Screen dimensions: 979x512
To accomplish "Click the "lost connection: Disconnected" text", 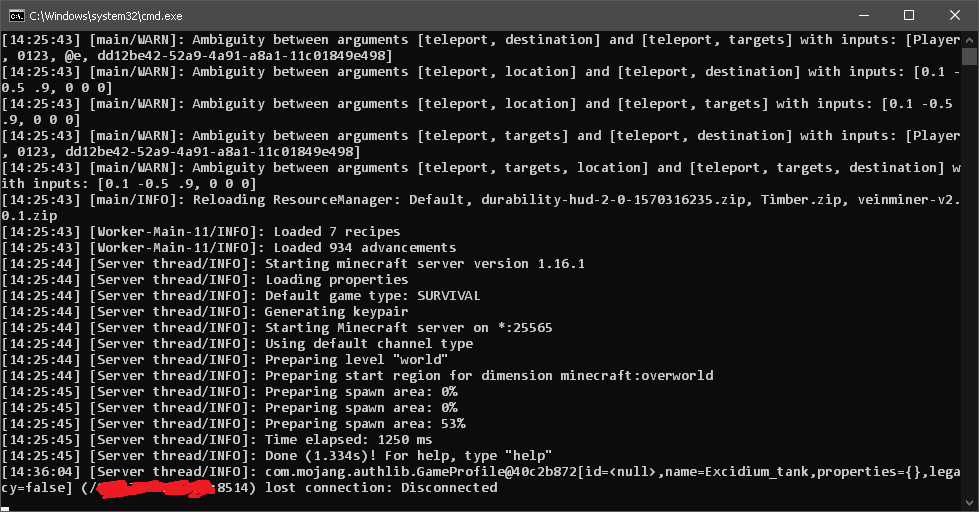I will click(381, 487).
